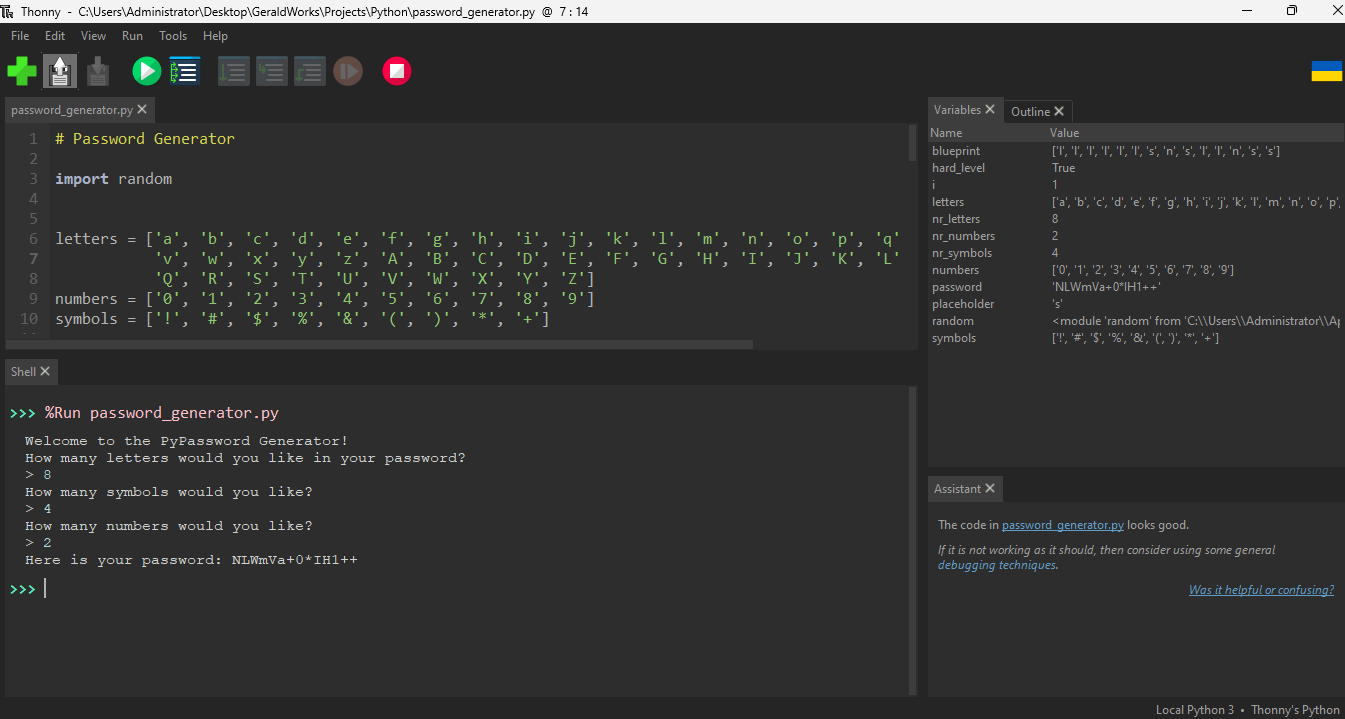The height and width of the screenshot is (719, 1345).
Task: Click the Step out debug icon
Action: pos(309,71)
